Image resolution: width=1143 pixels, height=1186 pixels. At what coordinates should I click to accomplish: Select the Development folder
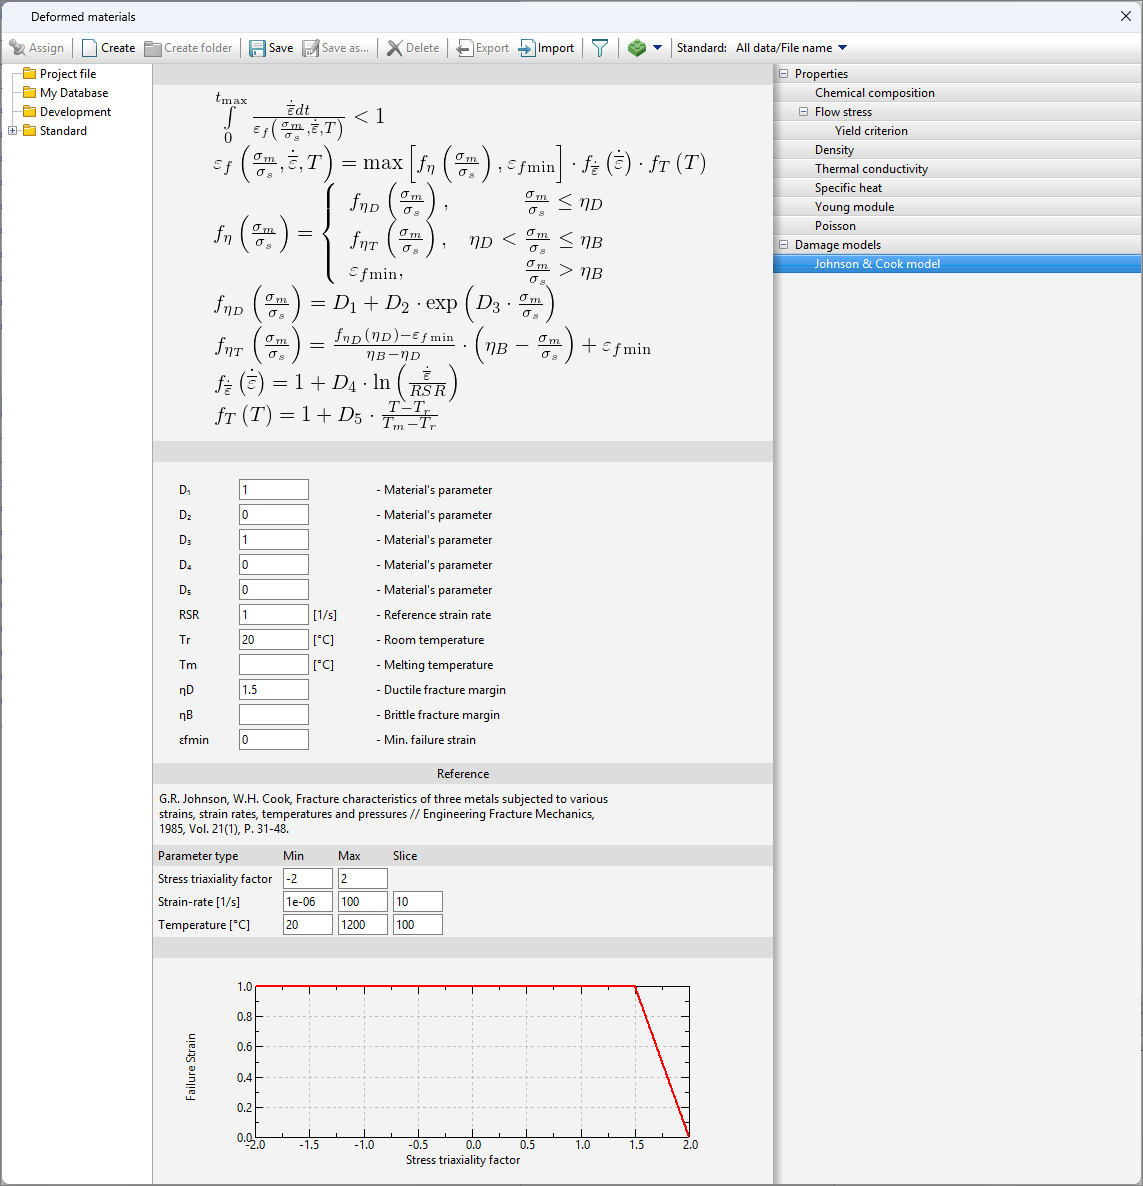tap(75, 112)
